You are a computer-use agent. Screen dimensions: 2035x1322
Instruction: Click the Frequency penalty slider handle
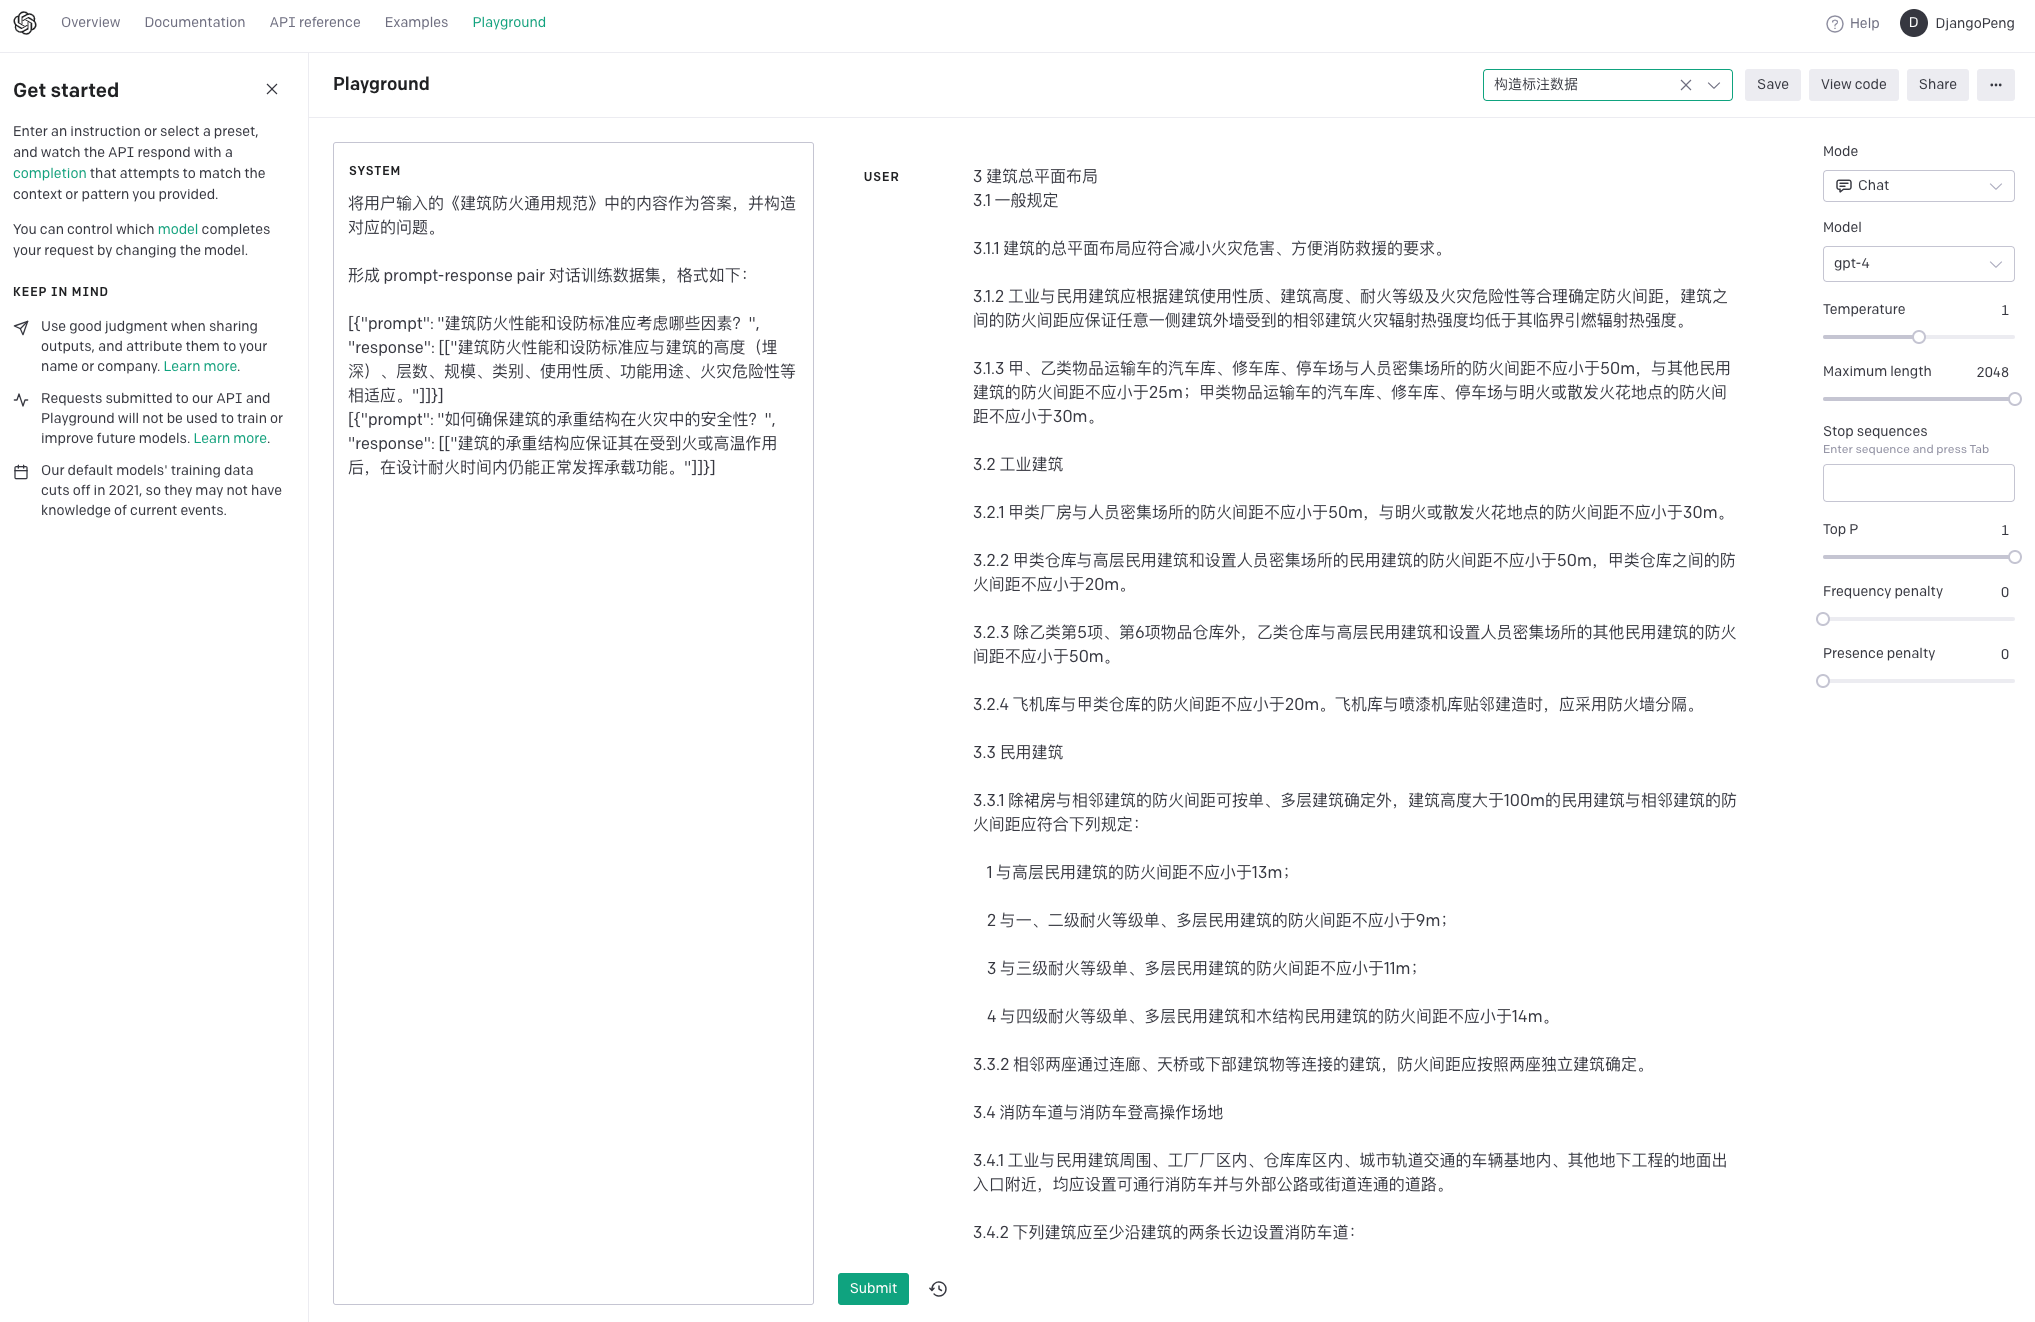click(x=1823, y=619)
